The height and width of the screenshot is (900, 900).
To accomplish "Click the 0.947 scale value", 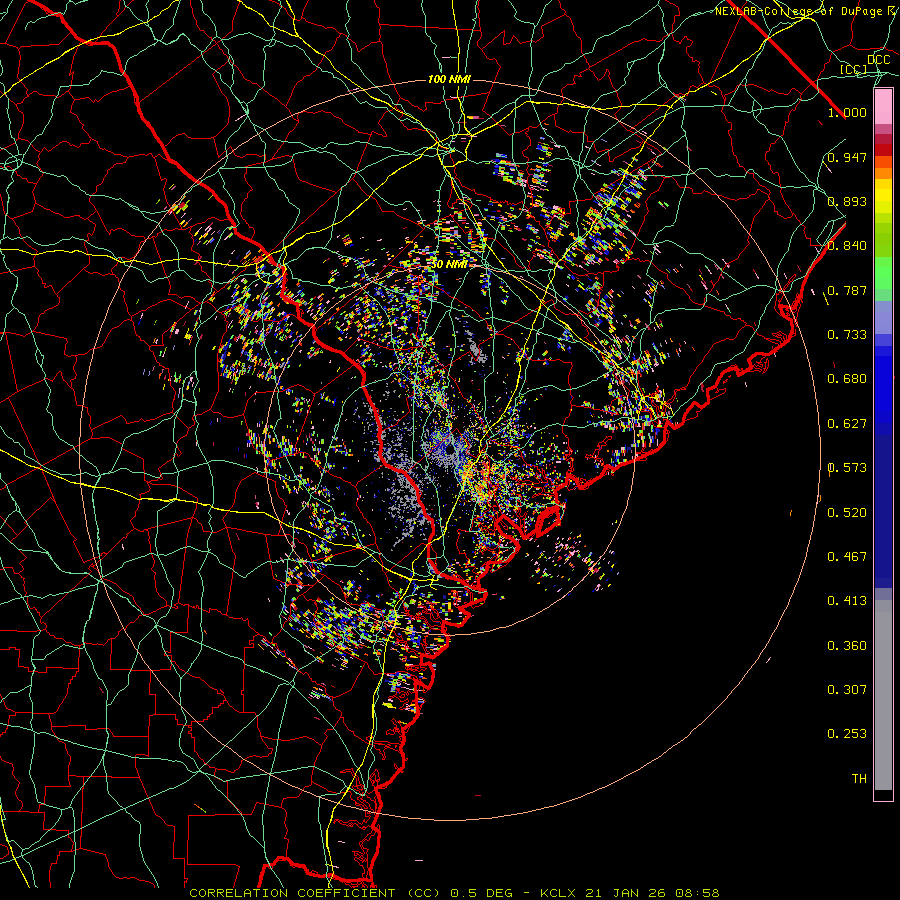I will [847, 157].
